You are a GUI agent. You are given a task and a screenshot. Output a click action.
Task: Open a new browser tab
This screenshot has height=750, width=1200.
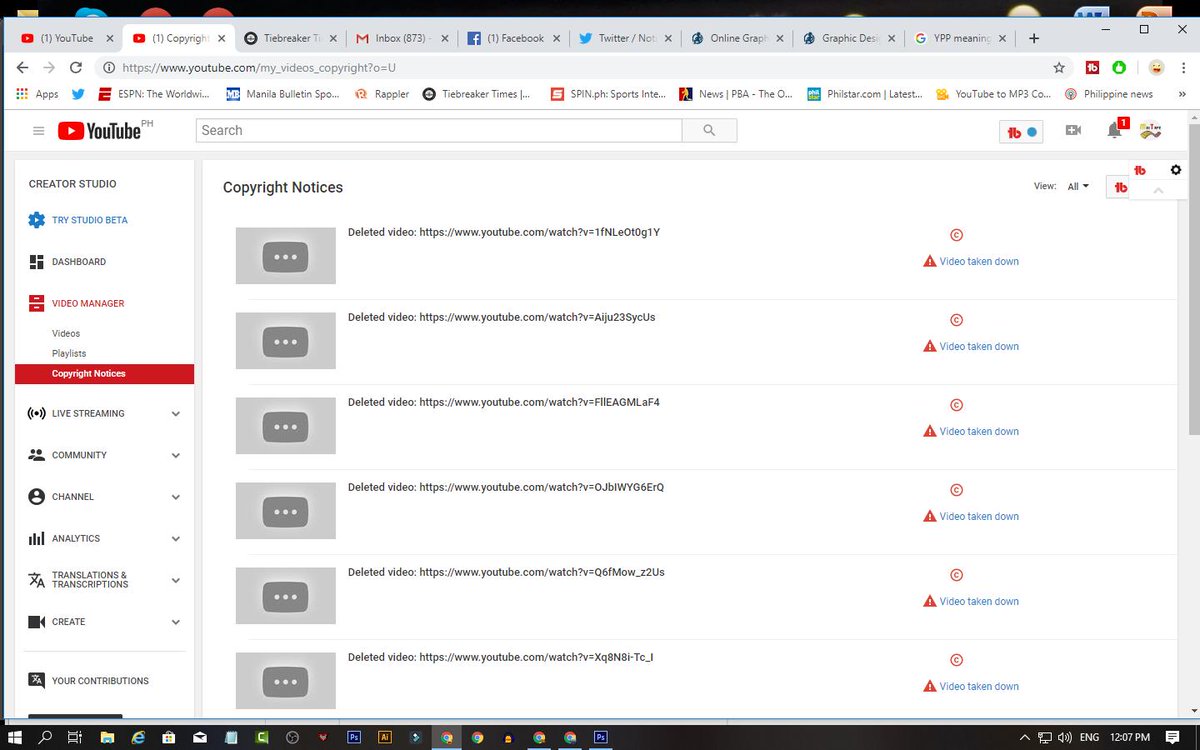[1034, 38]
